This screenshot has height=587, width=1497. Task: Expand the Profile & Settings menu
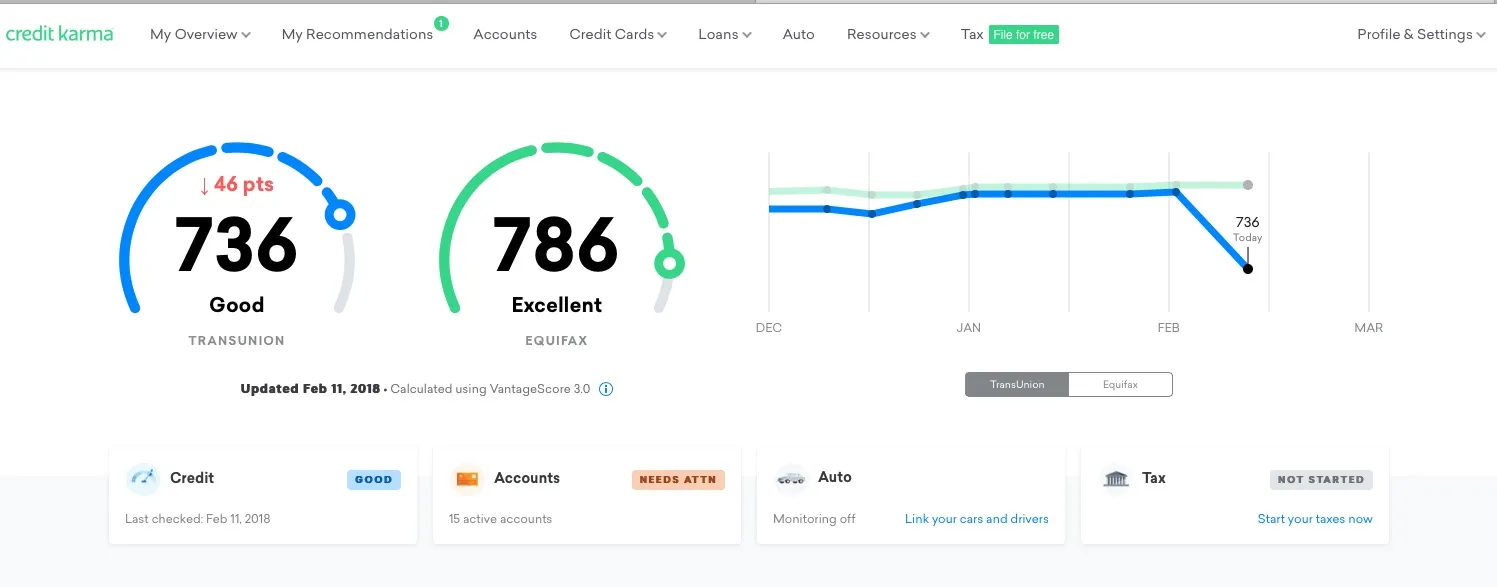tap(1420, 35)
